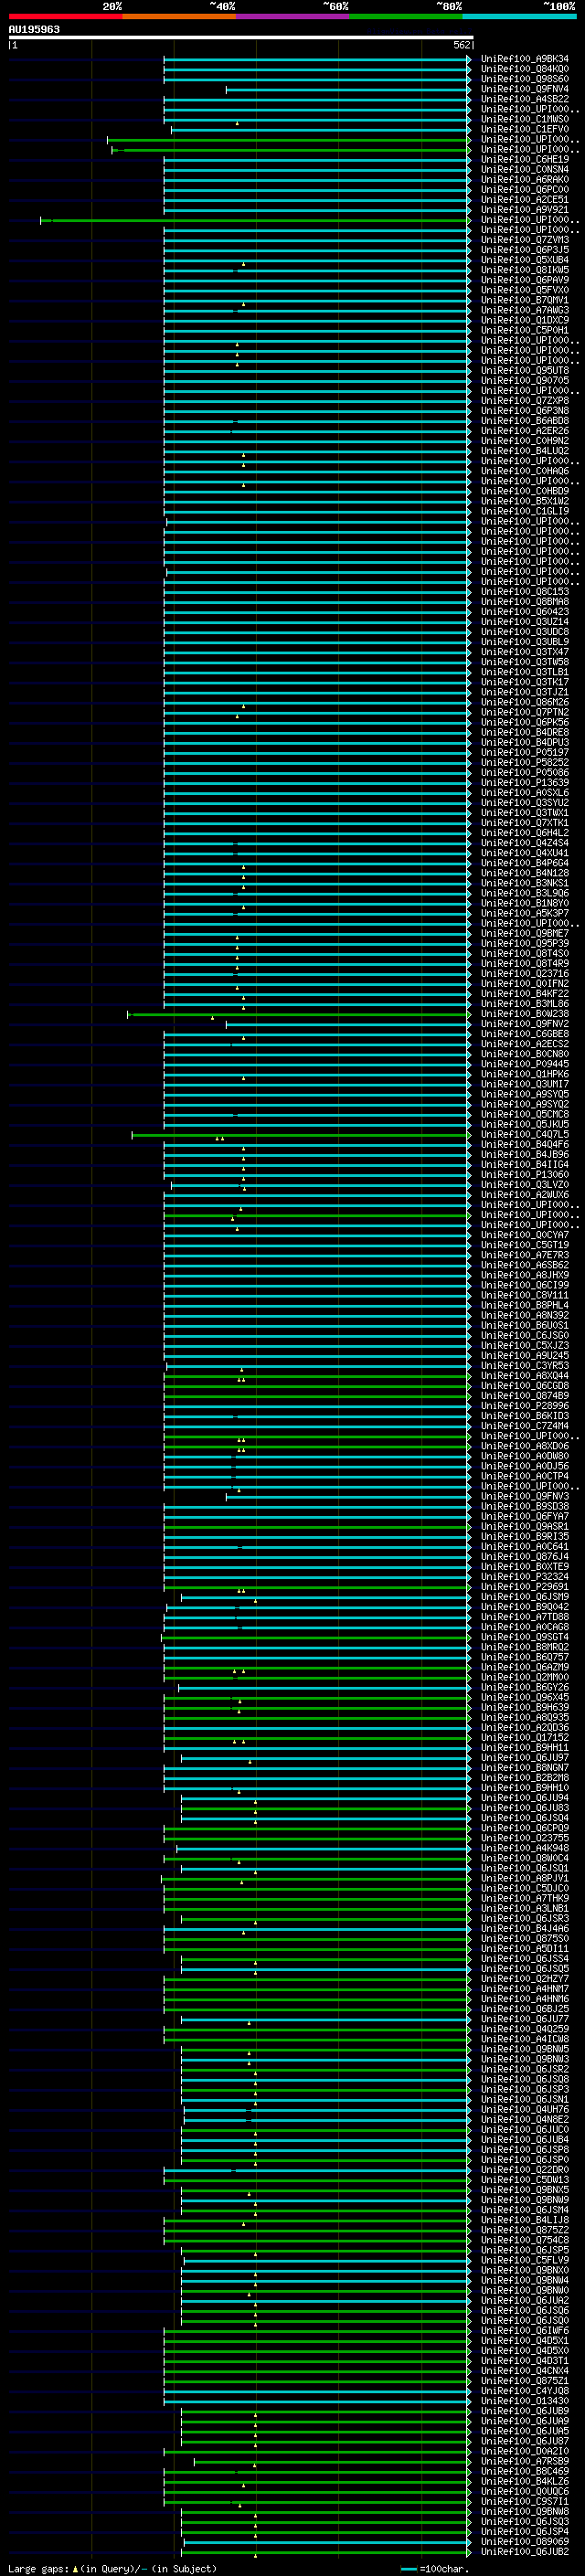Select hit label UniRef100_A4K948
Image resolution: width=585 pixels, height=2576 pixels.
(x=525, y=1848)
